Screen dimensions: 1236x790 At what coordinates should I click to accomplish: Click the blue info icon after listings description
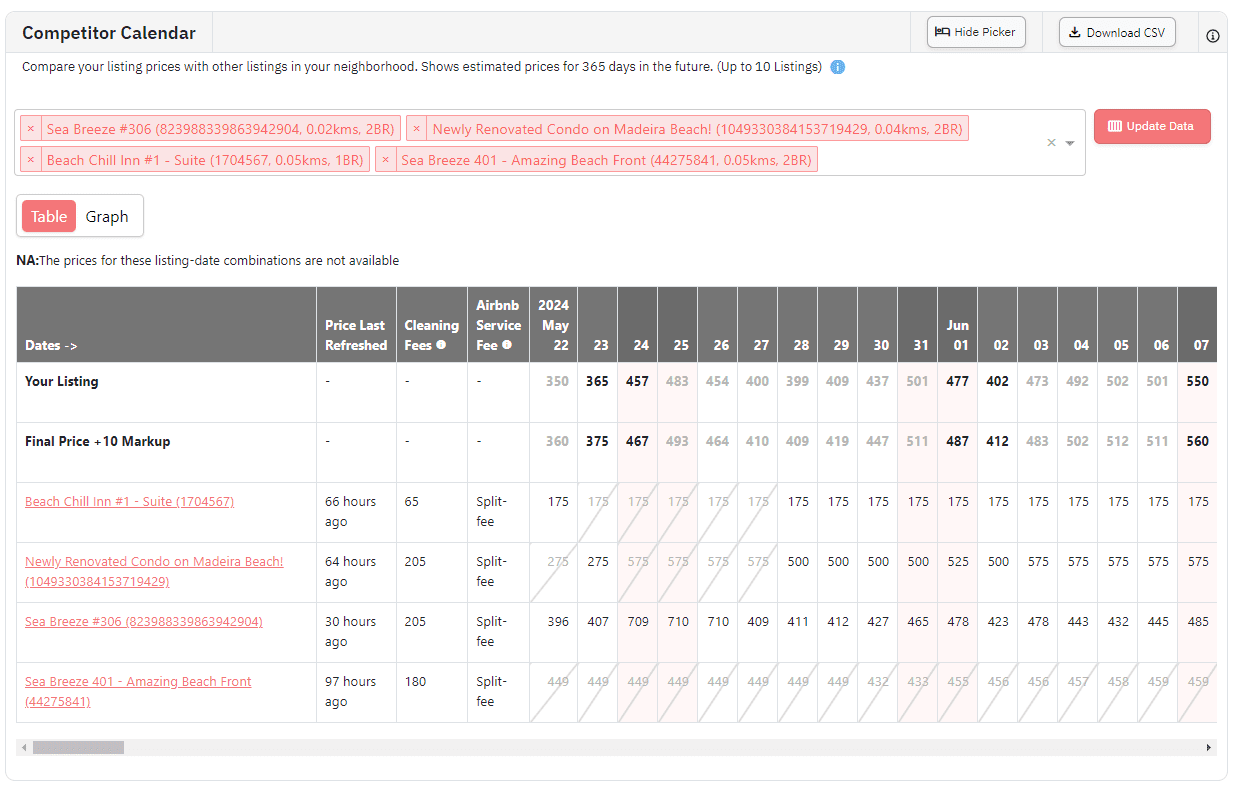click(838, 67)
